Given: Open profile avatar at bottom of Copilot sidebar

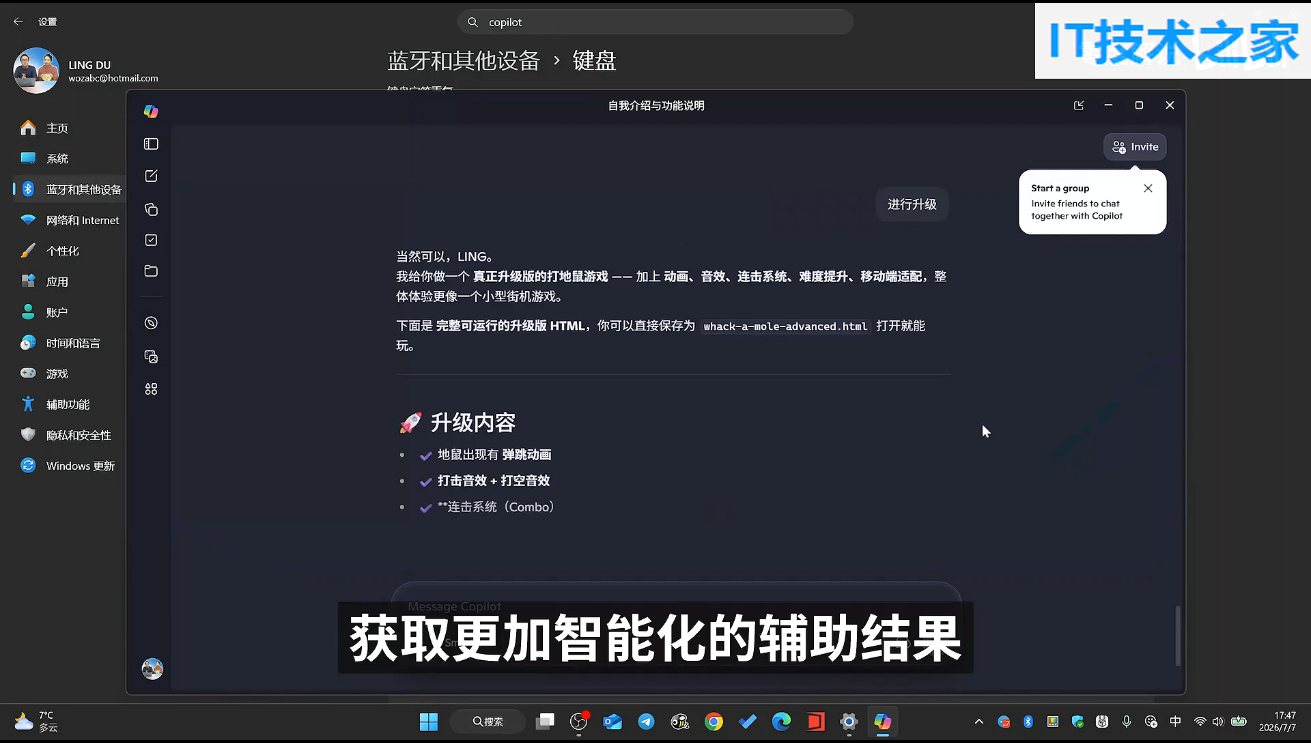Looking at the screenshot, I should tap(152, 669).
